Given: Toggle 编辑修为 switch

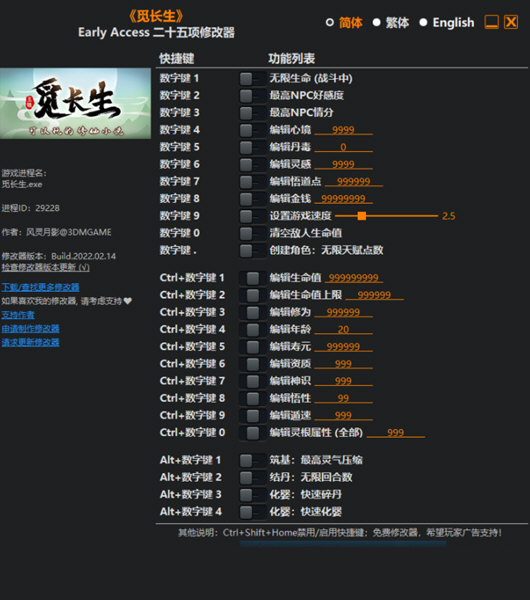Looking at the screenshot, I should 252,313.
